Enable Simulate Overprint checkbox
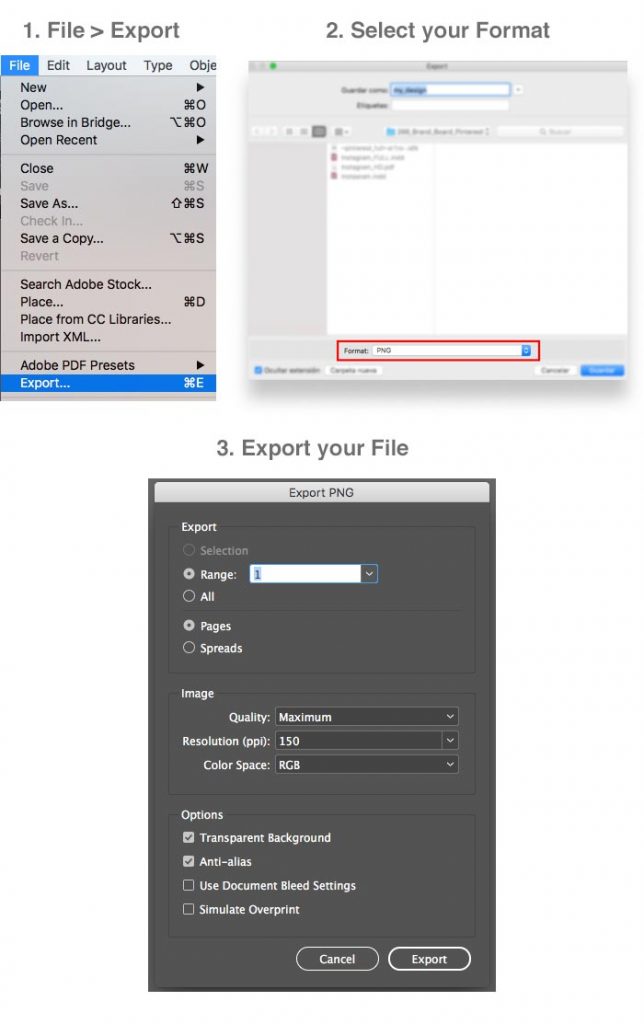 point(189,909)
